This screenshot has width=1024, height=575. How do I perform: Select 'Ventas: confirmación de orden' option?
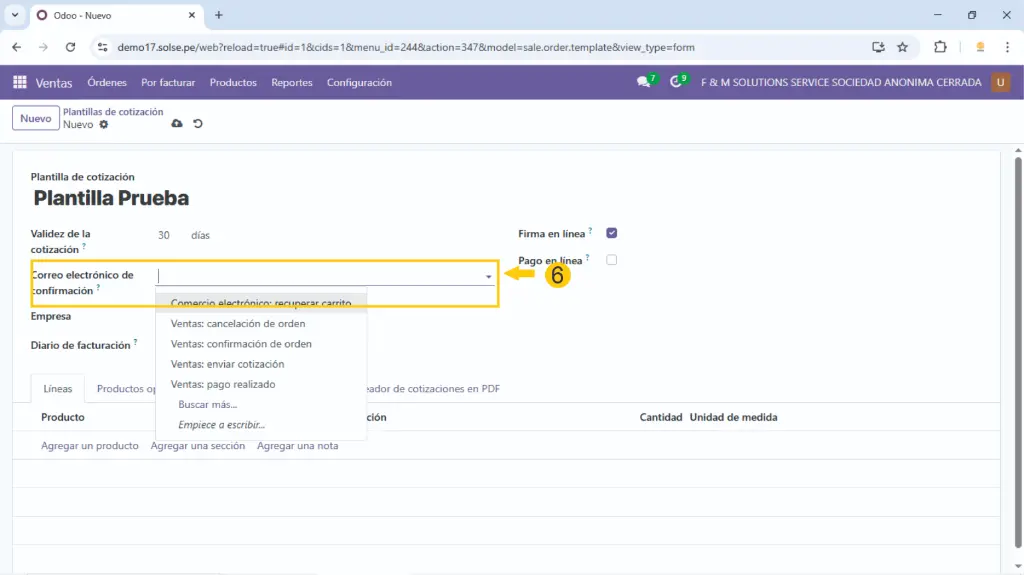(241, 344)
